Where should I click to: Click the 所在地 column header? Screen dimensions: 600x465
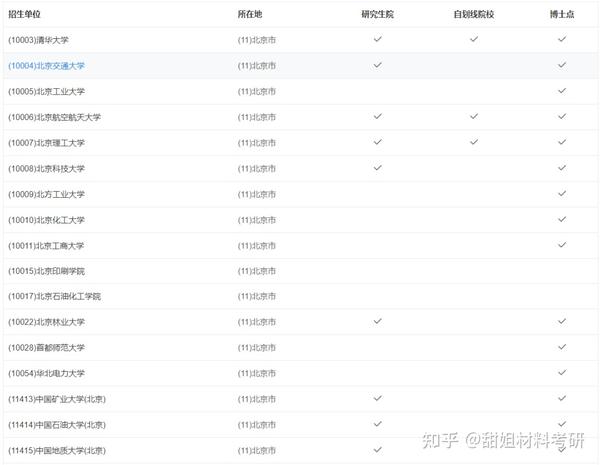[x=250, y=14]
